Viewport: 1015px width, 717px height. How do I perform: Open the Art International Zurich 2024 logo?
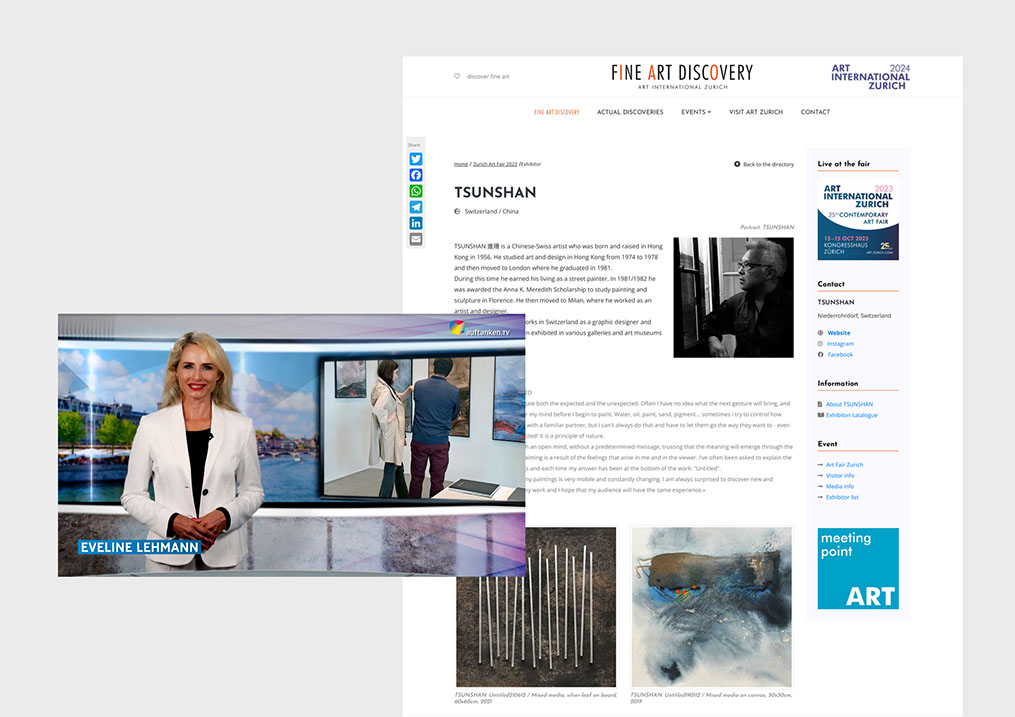(871, 77)
